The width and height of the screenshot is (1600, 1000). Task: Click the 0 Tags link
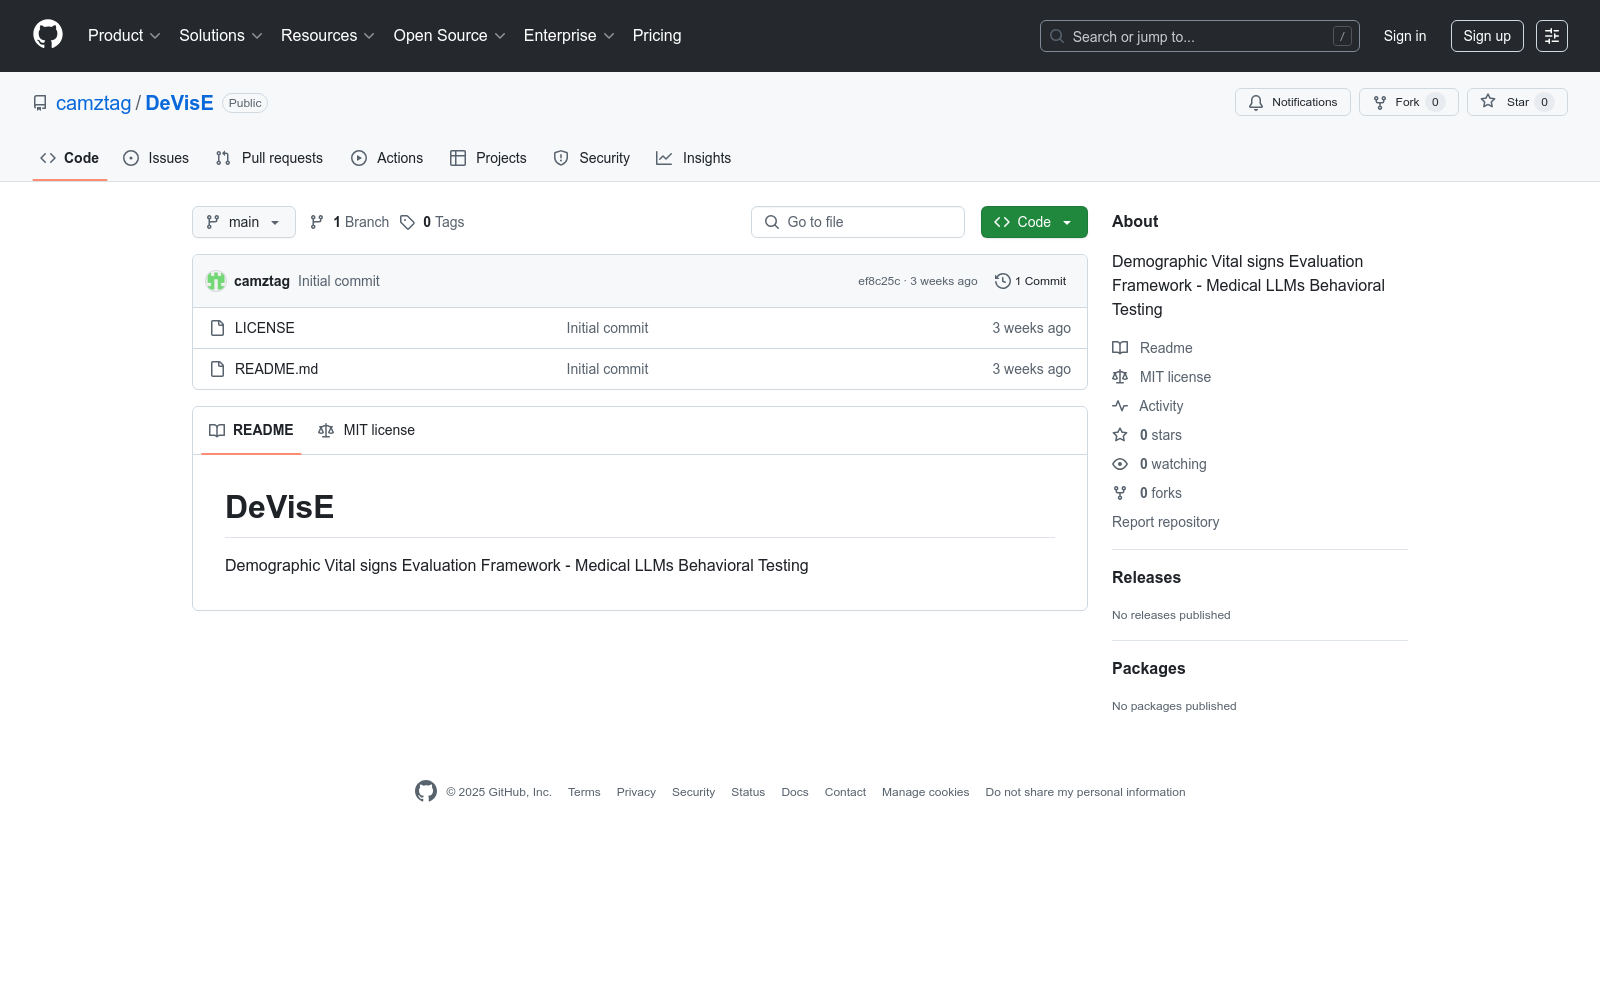coord(432,222)
